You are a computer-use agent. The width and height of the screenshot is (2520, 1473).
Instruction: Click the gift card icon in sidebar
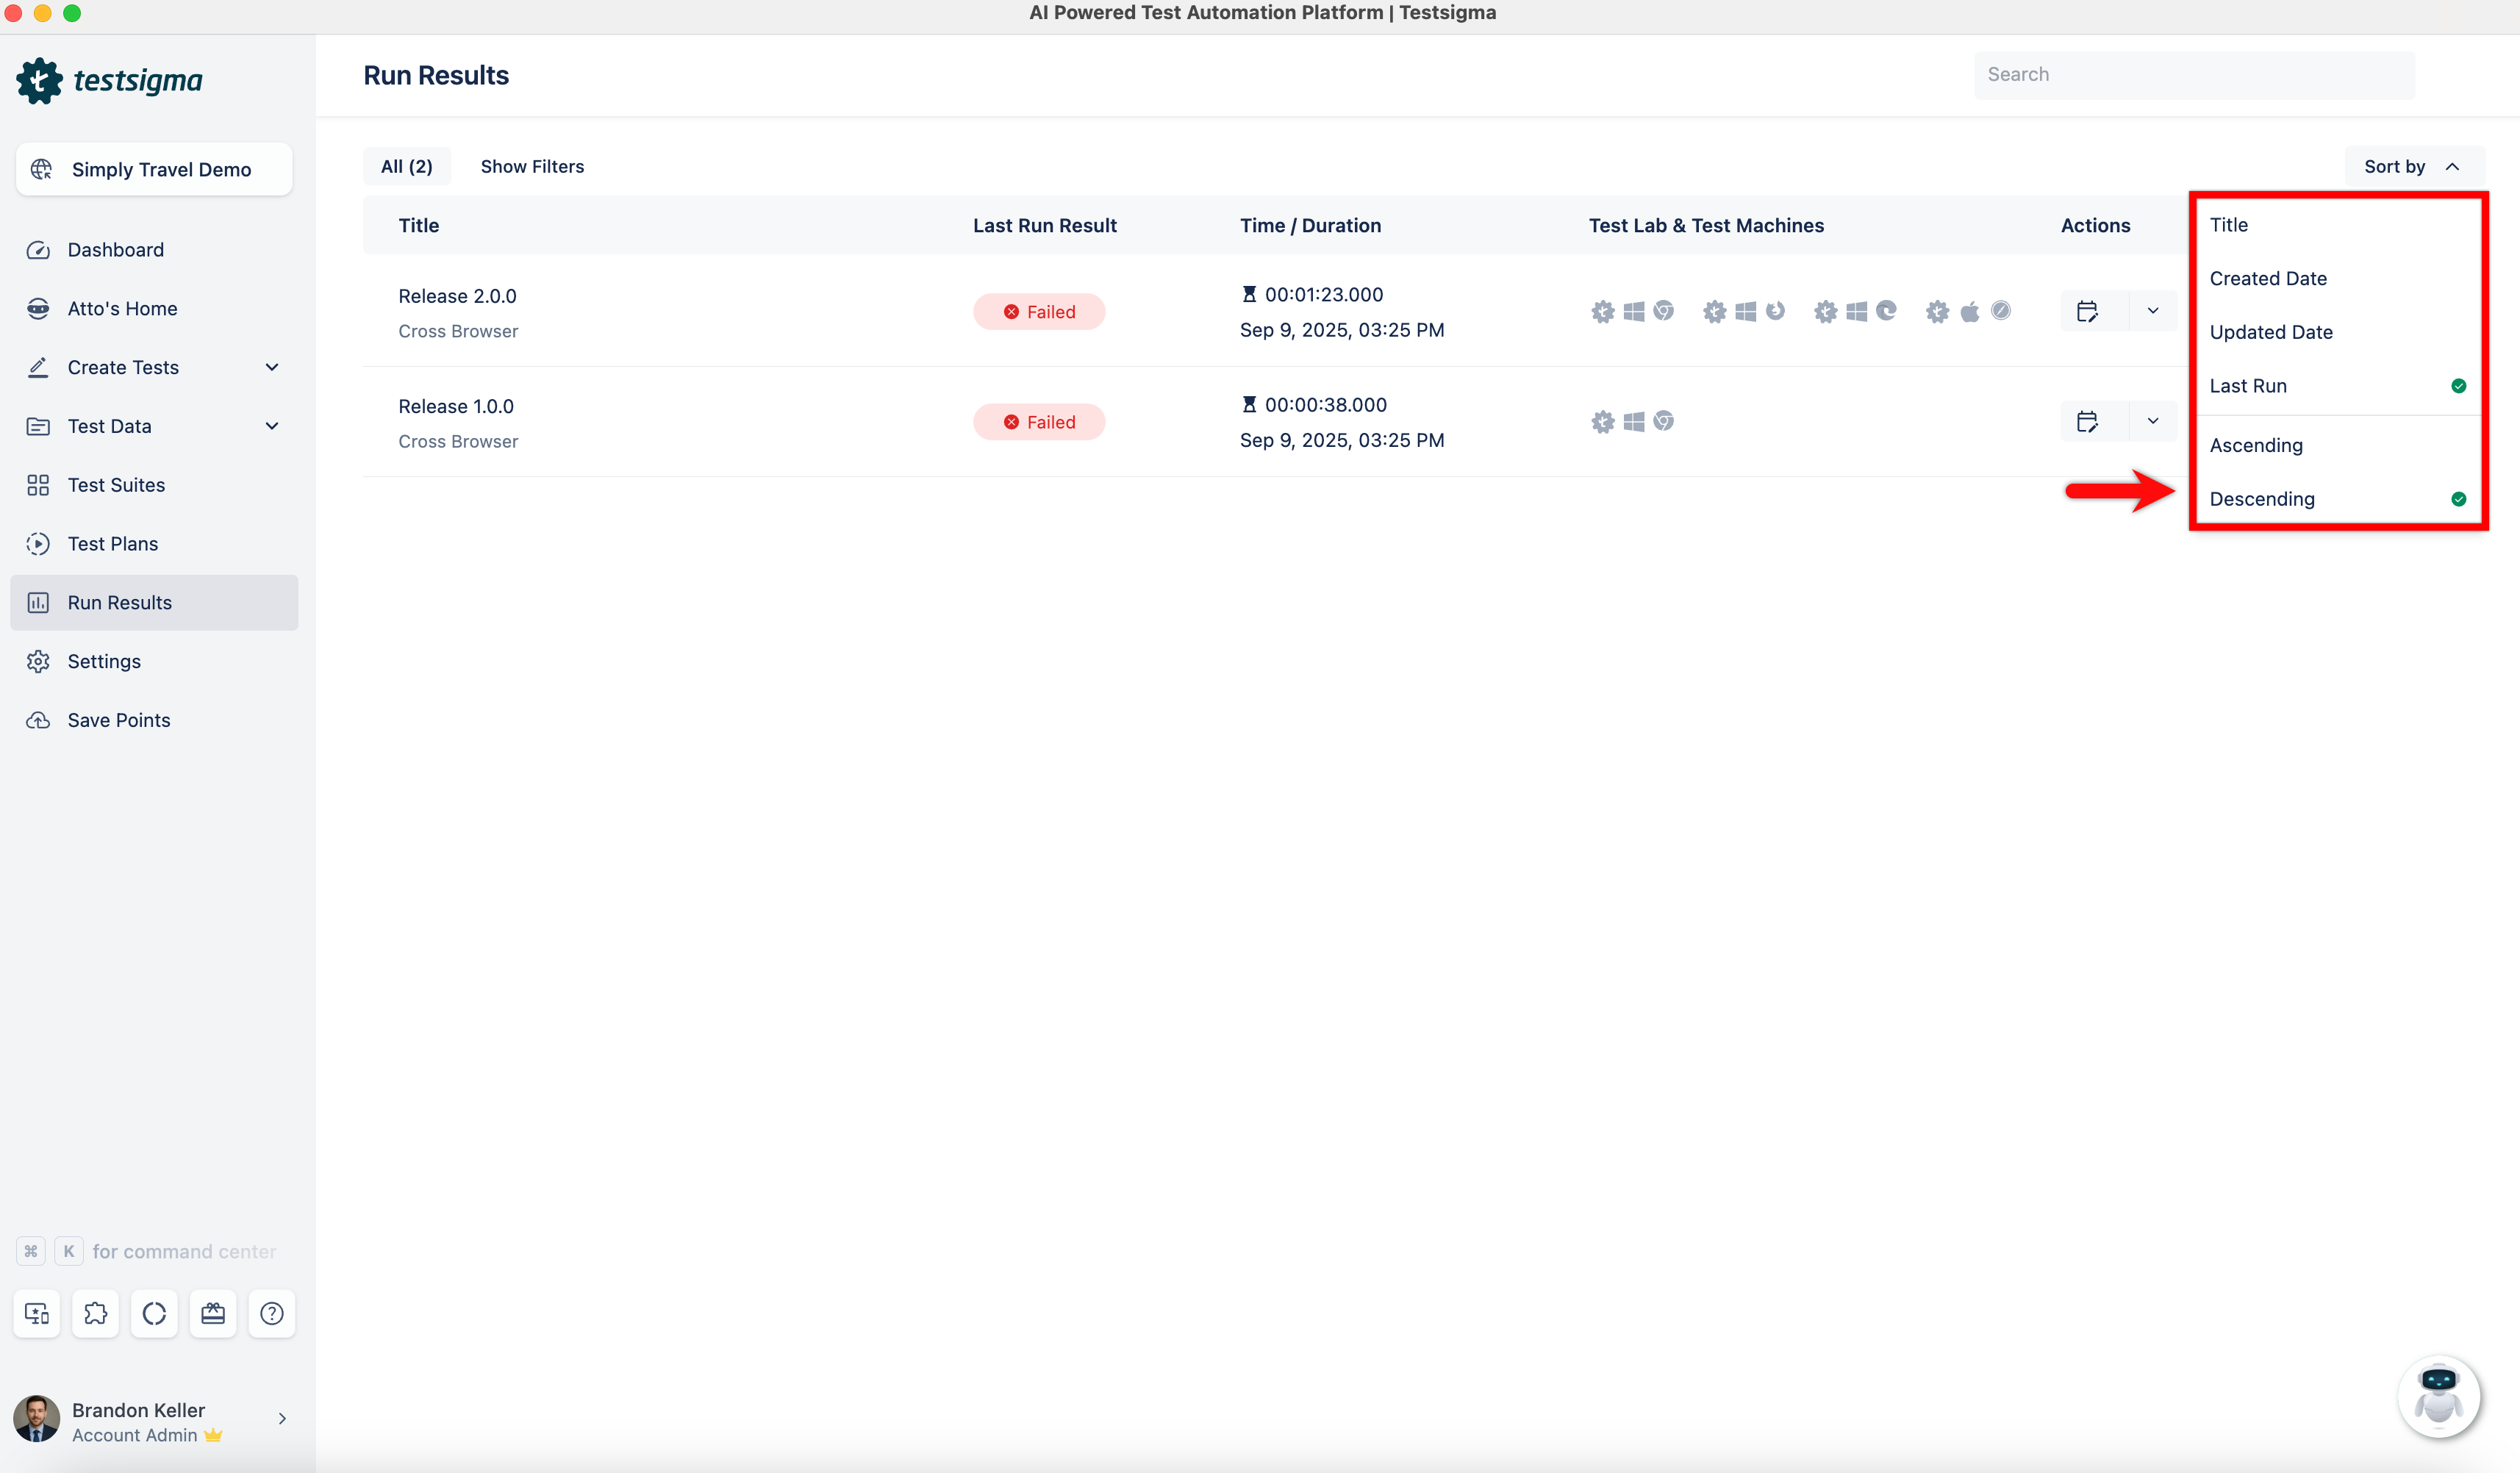pyautogui.click(x=213, y=1313)
